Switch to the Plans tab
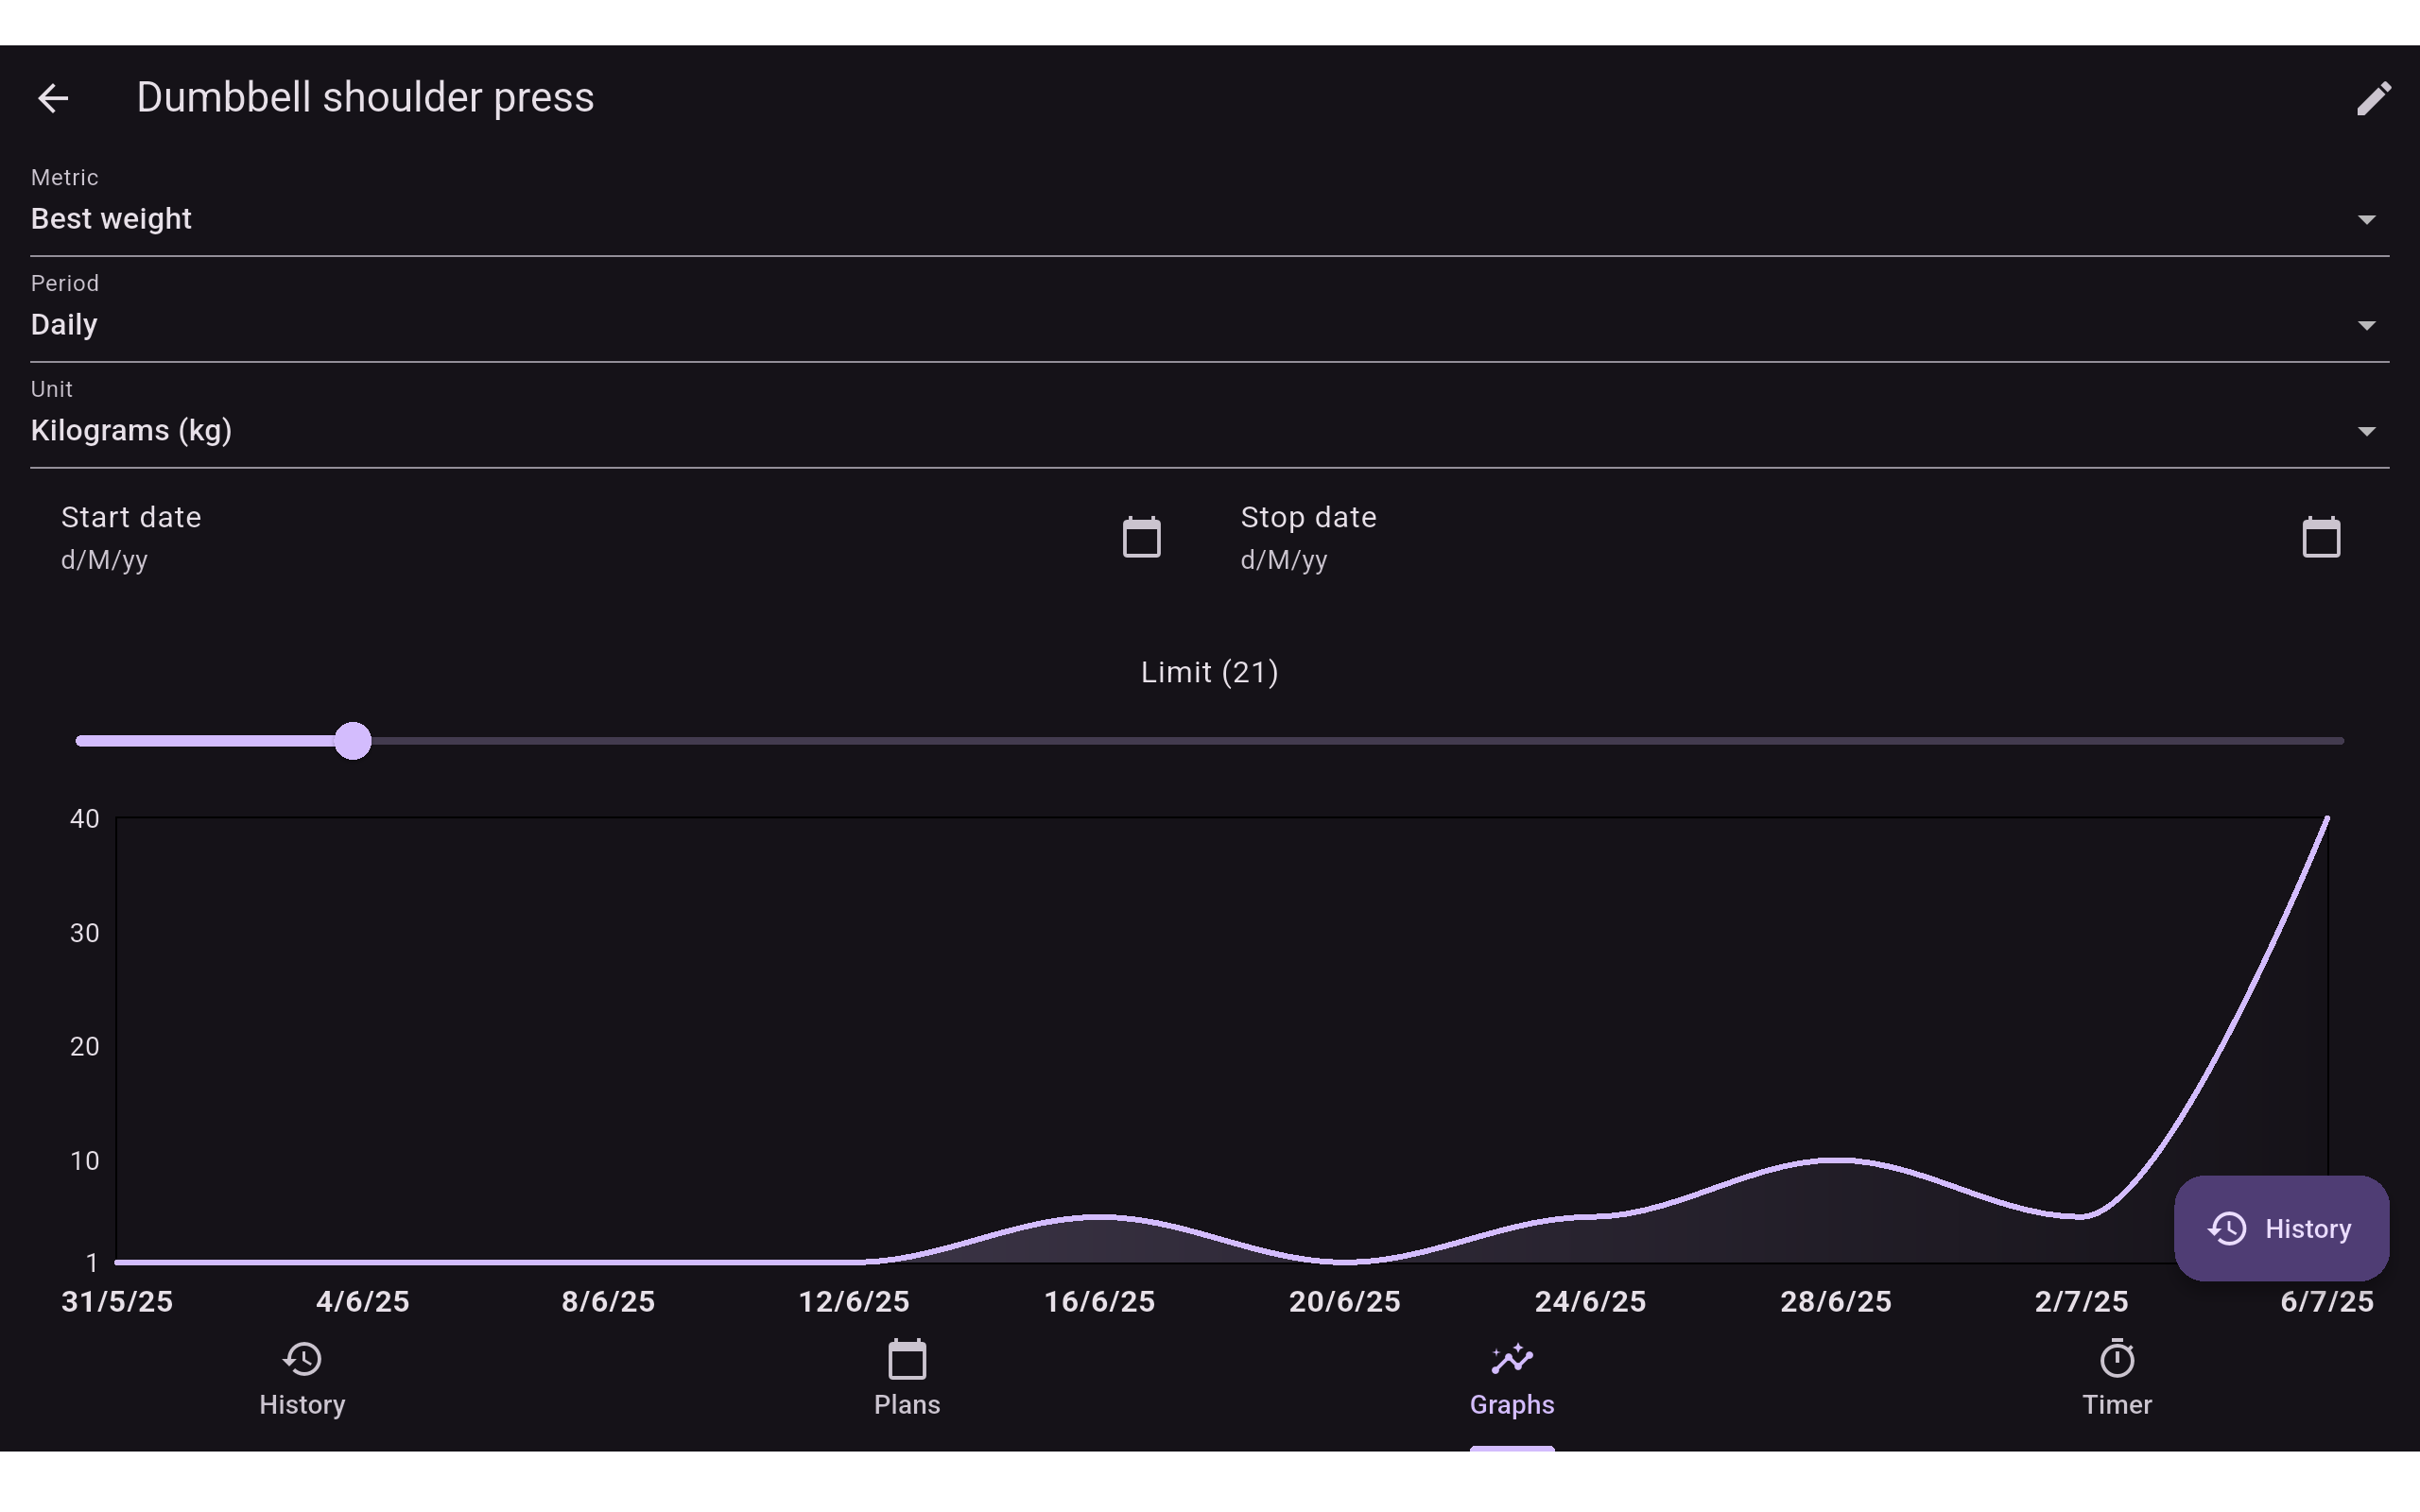 click(x=907, y=1379)
